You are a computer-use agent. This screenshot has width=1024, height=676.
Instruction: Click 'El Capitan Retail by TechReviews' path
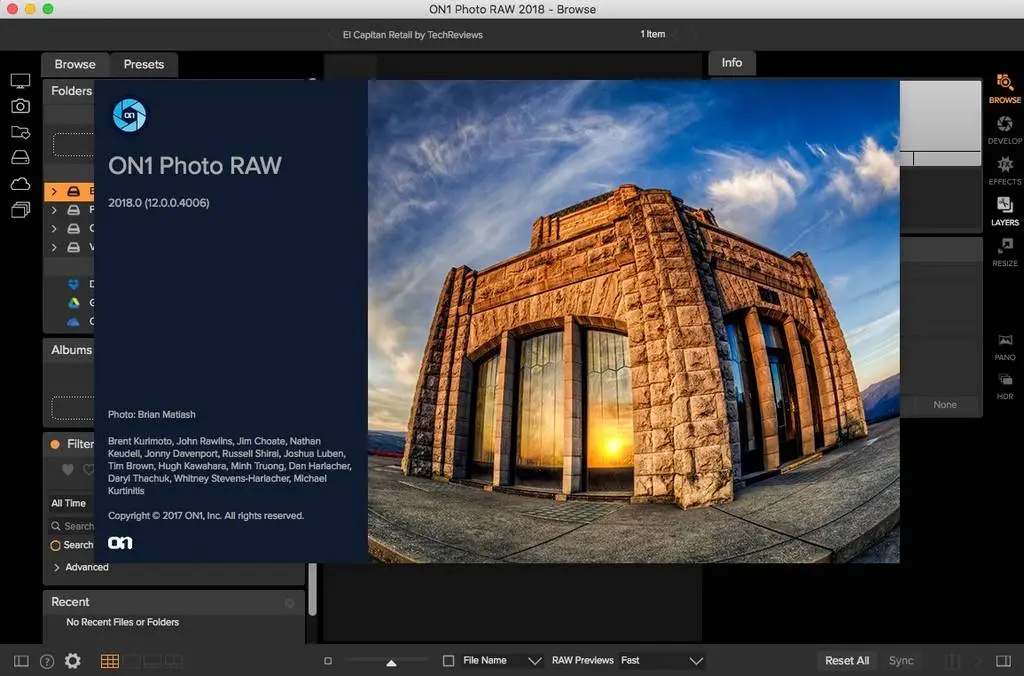[413, 35]
